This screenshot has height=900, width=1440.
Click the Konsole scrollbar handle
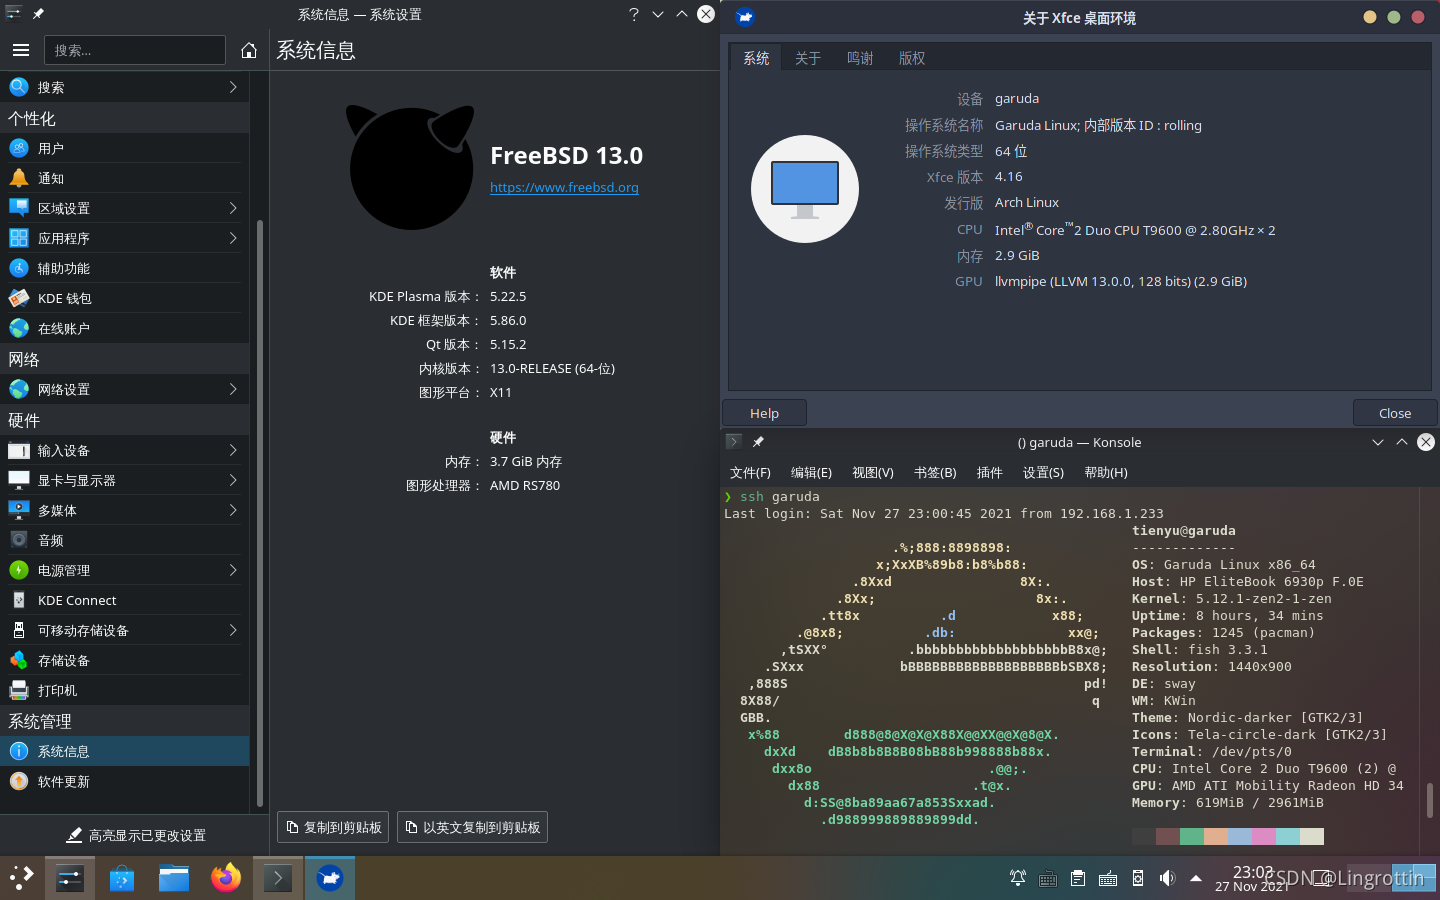click(x=1430, y=800)
